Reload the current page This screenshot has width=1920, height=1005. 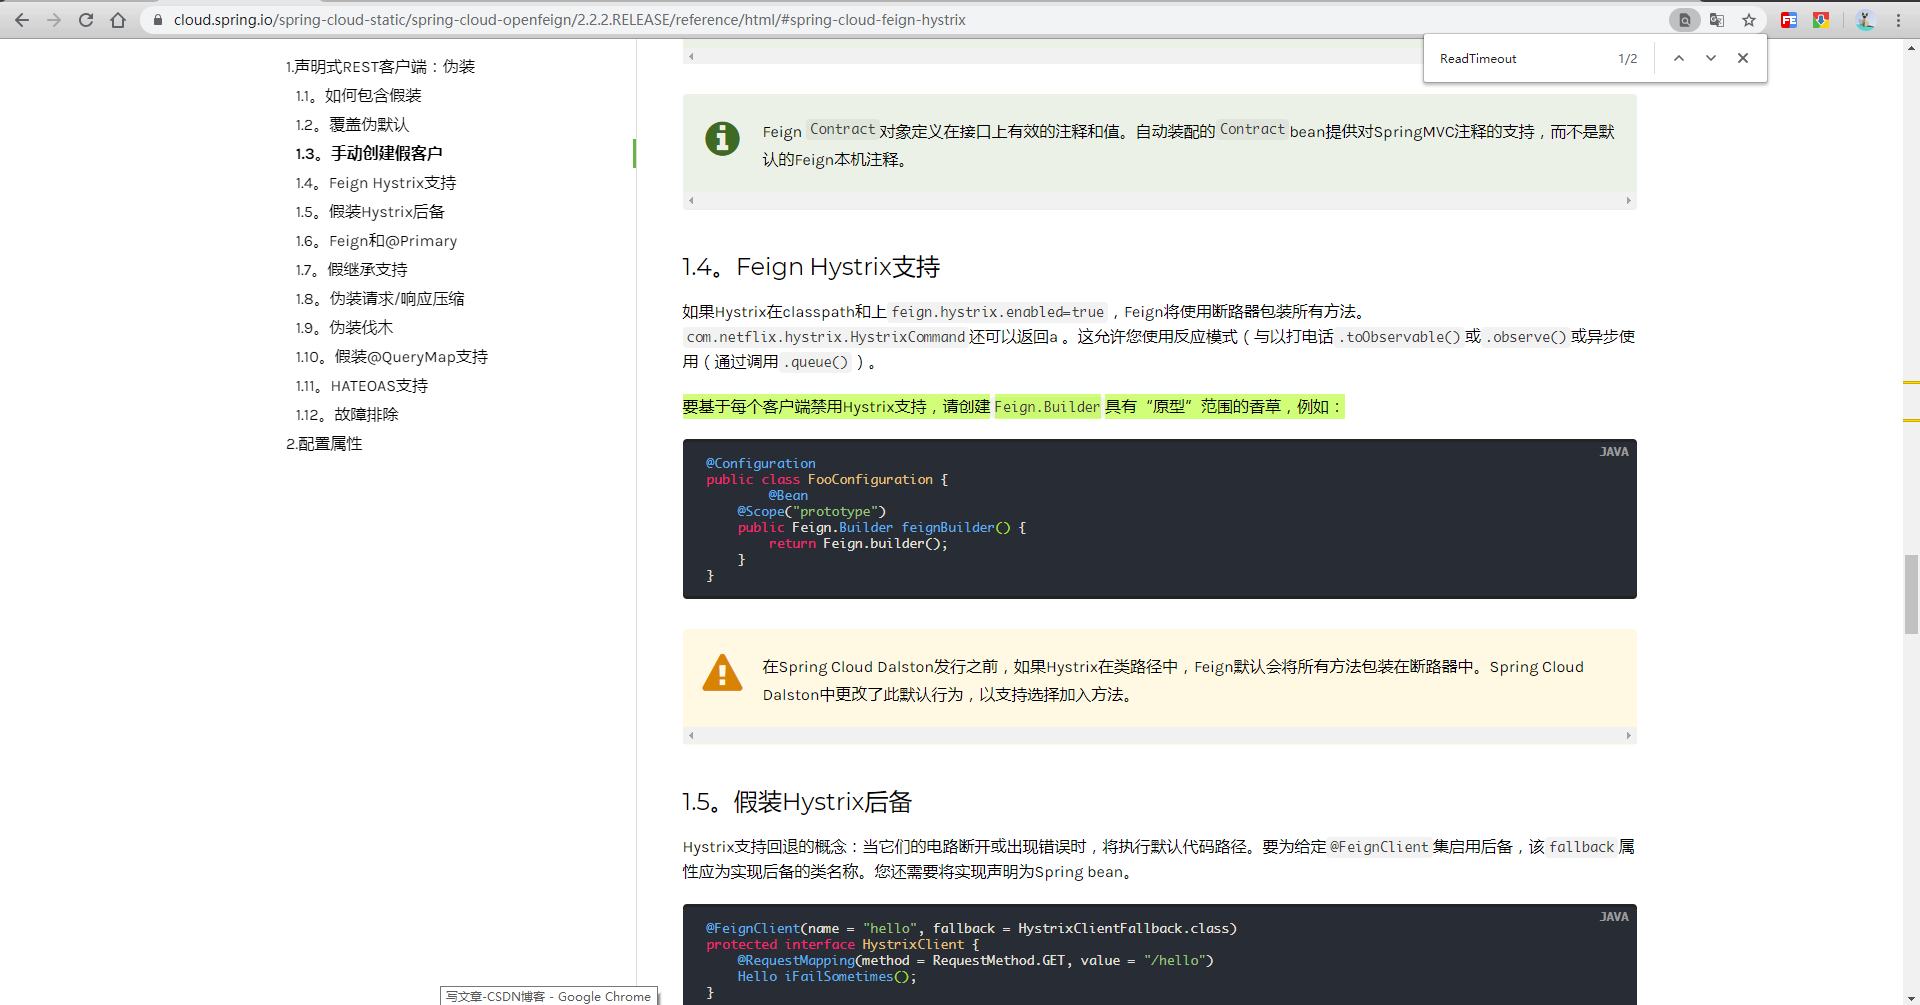click(x=86, y=19)
